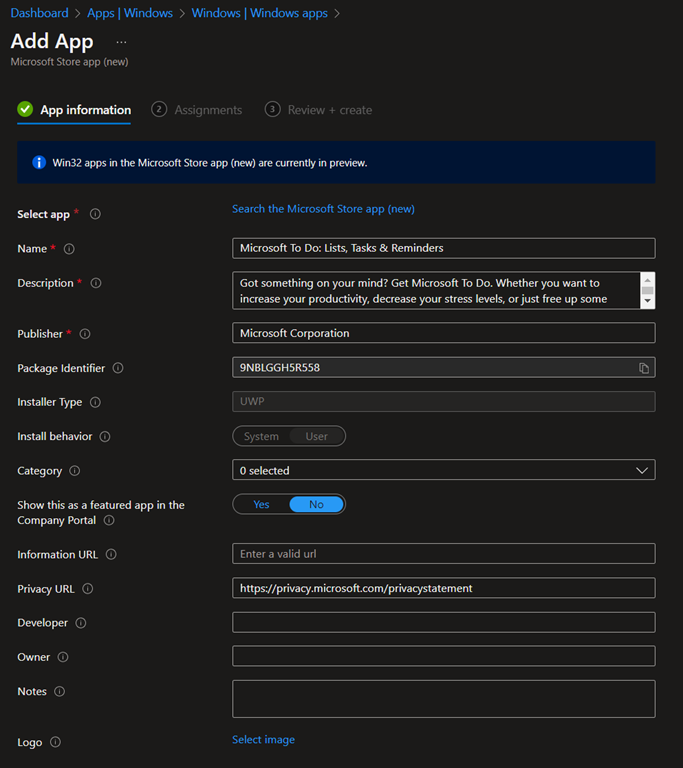Click Search the Microsoft Store app link
Screen dimensions: 683x768
(x=323, y=209)
